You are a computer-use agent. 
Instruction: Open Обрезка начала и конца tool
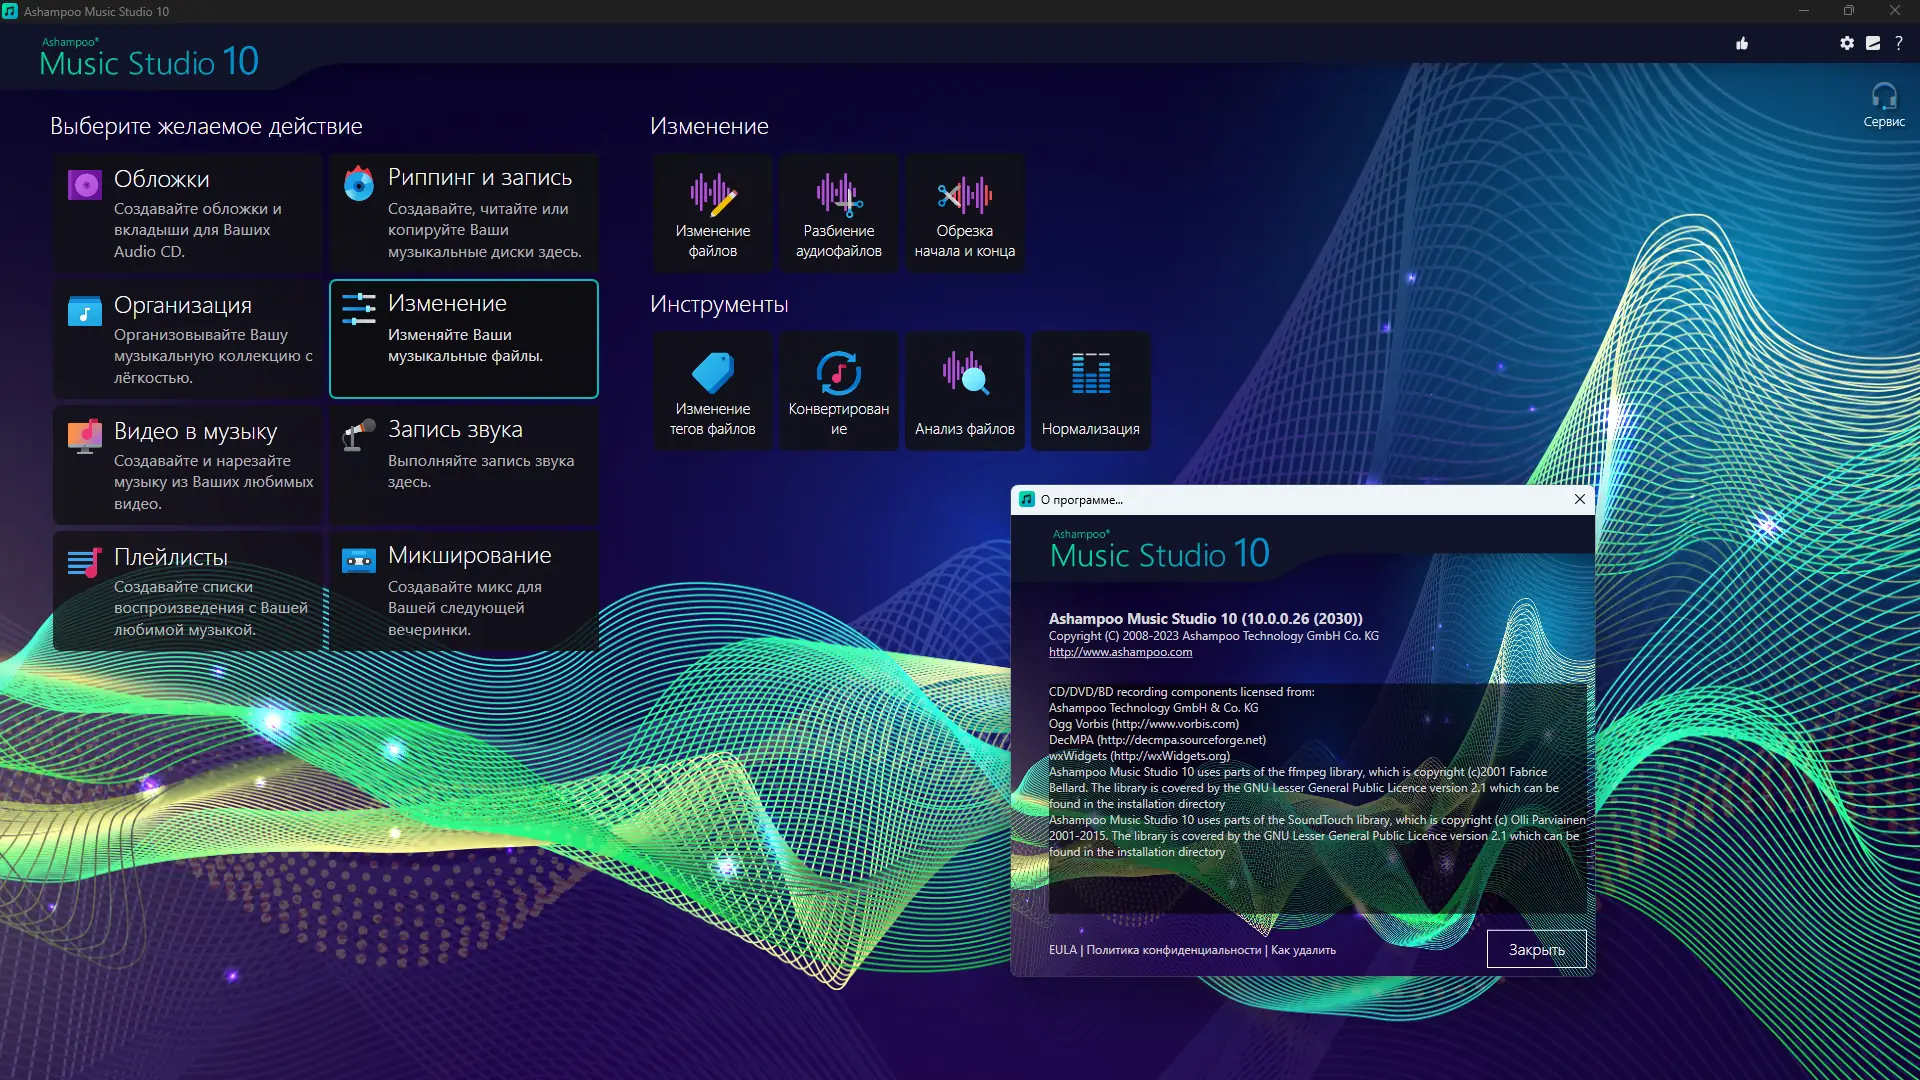tap(964, 213)
